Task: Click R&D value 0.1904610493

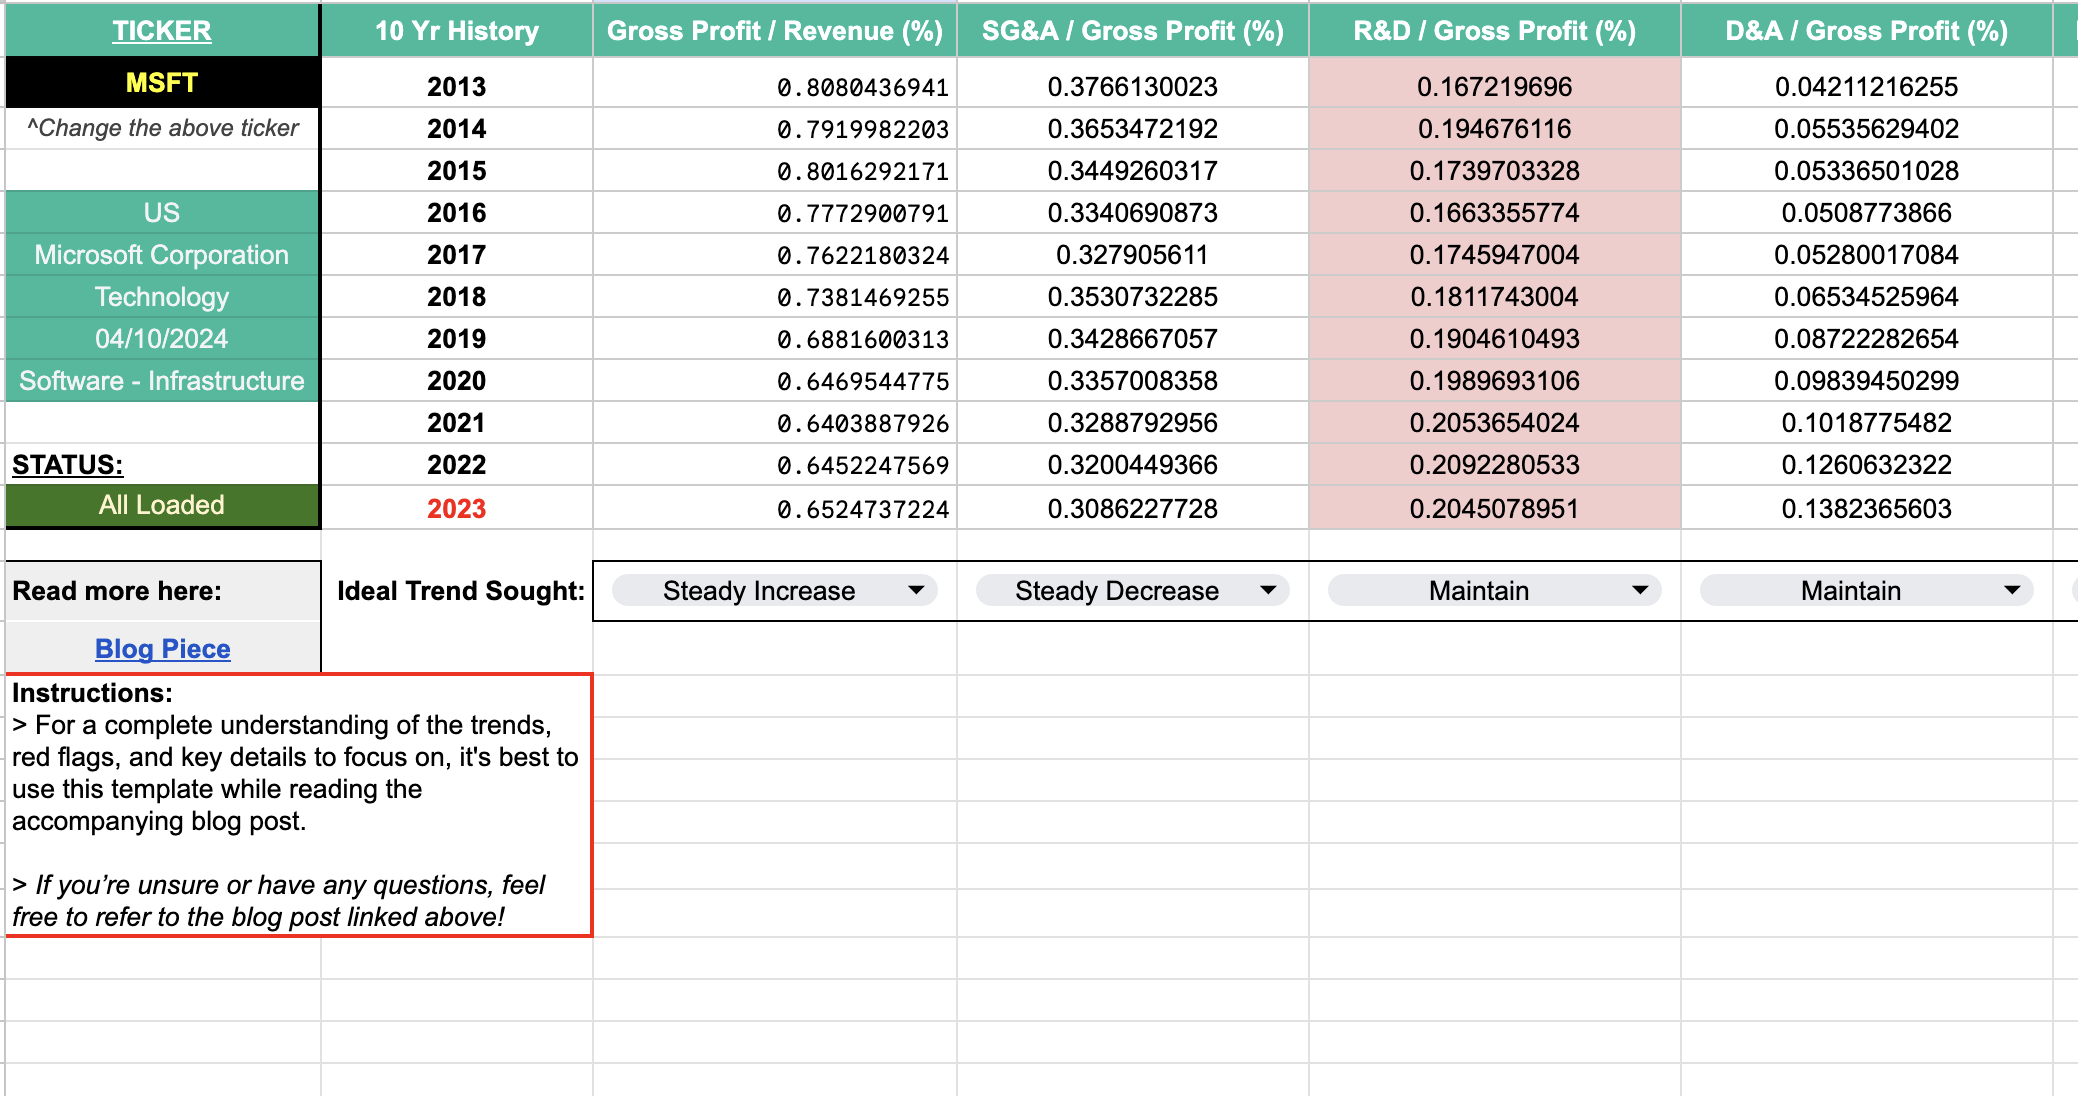Action: pos(1495,339)
